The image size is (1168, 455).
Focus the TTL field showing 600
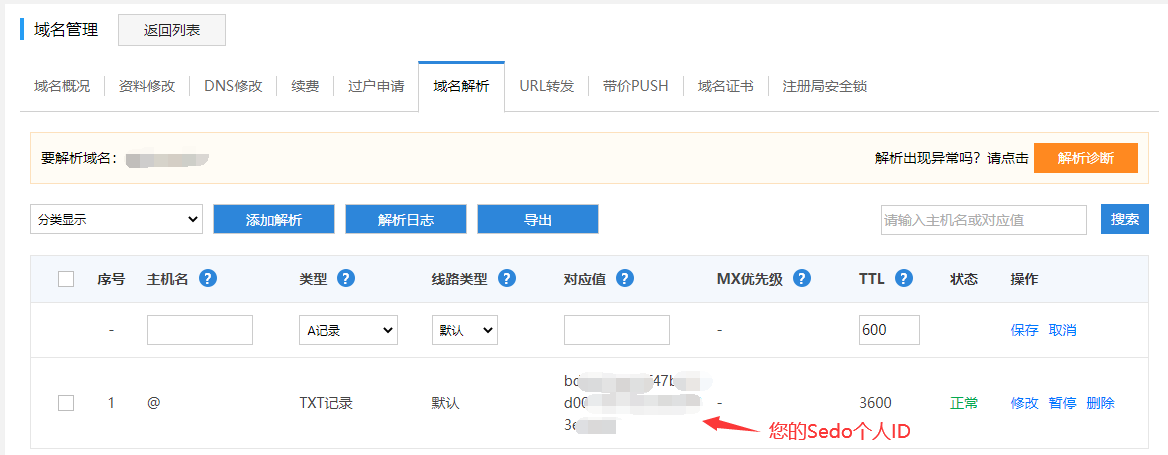click(889, 330)
